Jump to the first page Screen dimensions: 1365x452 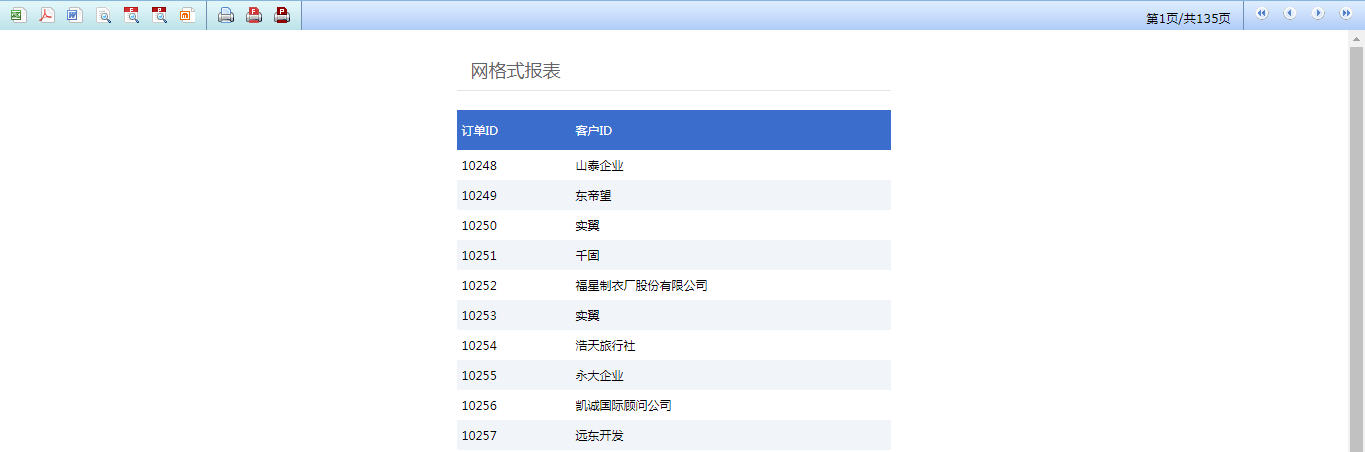tap(1262, 13)
